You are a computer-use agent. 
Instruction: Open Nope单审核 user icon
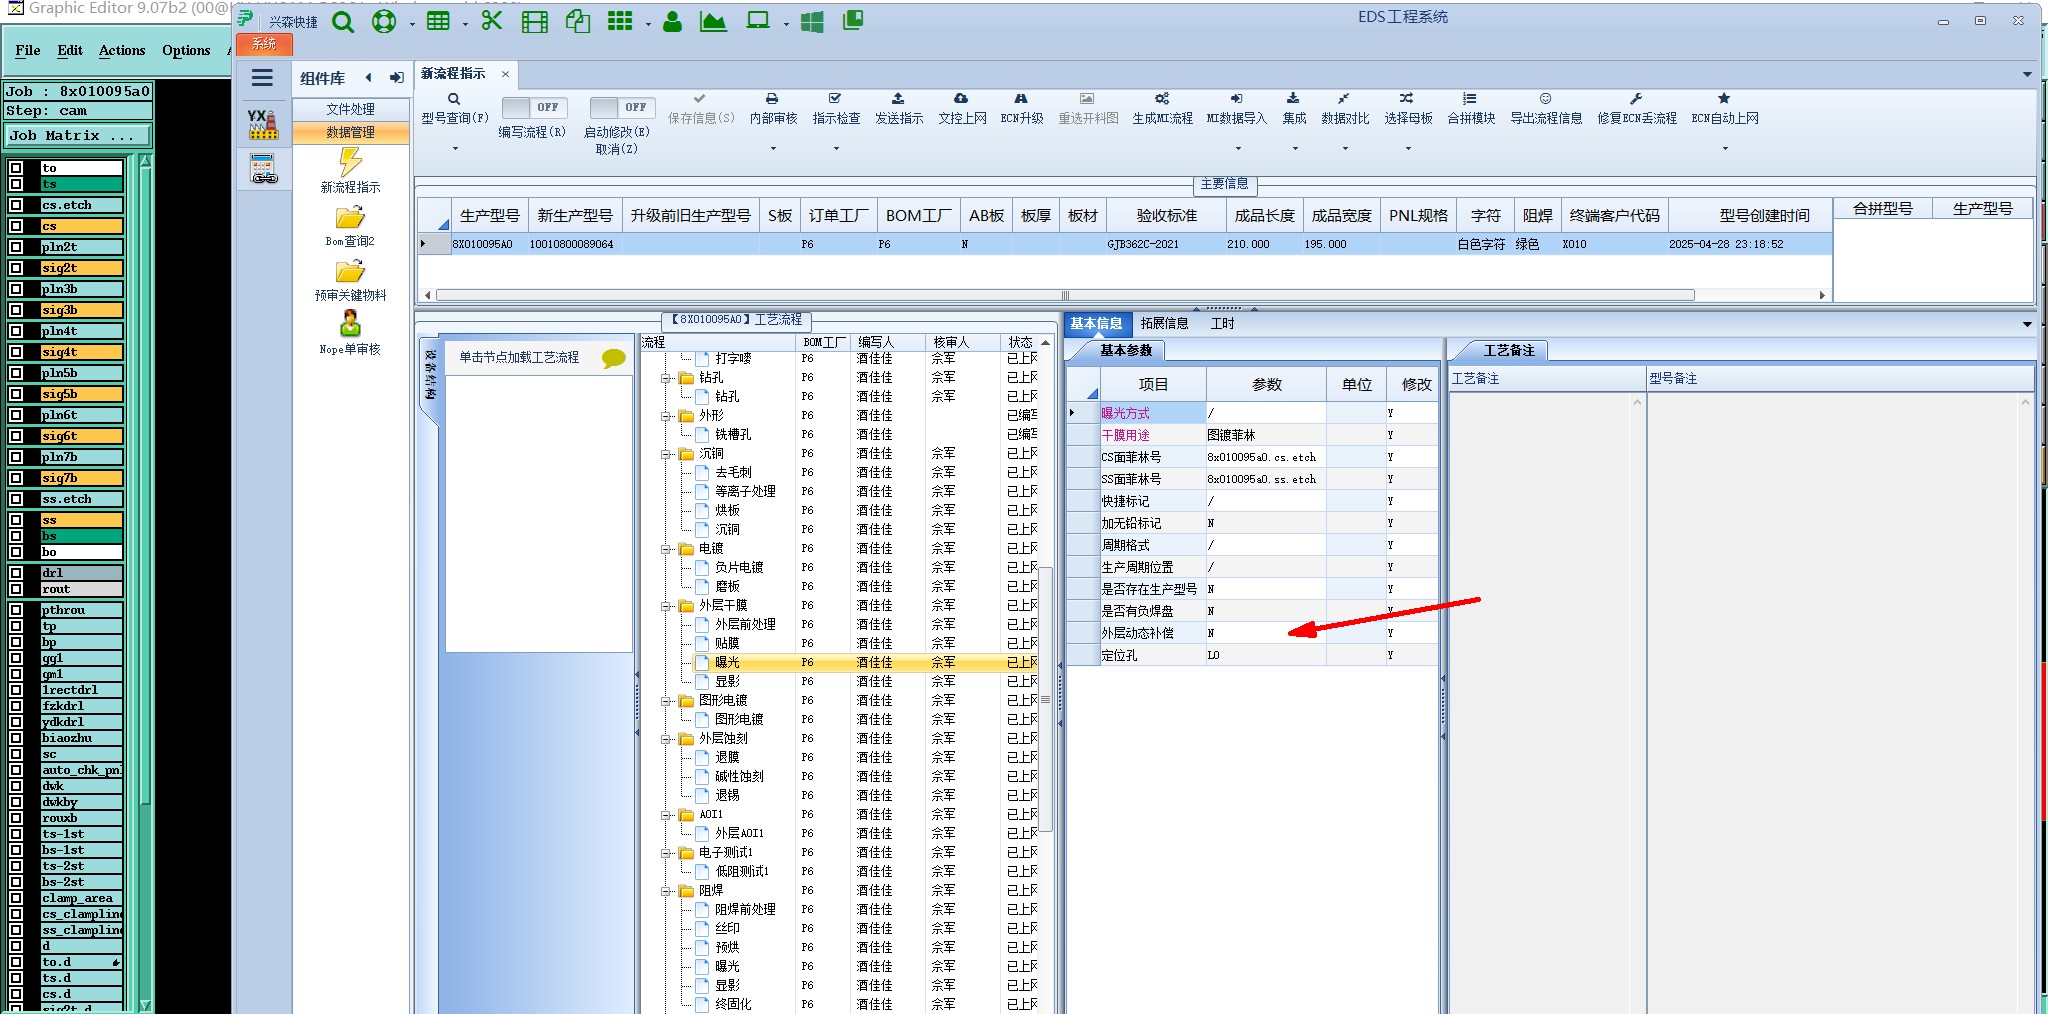350,324
